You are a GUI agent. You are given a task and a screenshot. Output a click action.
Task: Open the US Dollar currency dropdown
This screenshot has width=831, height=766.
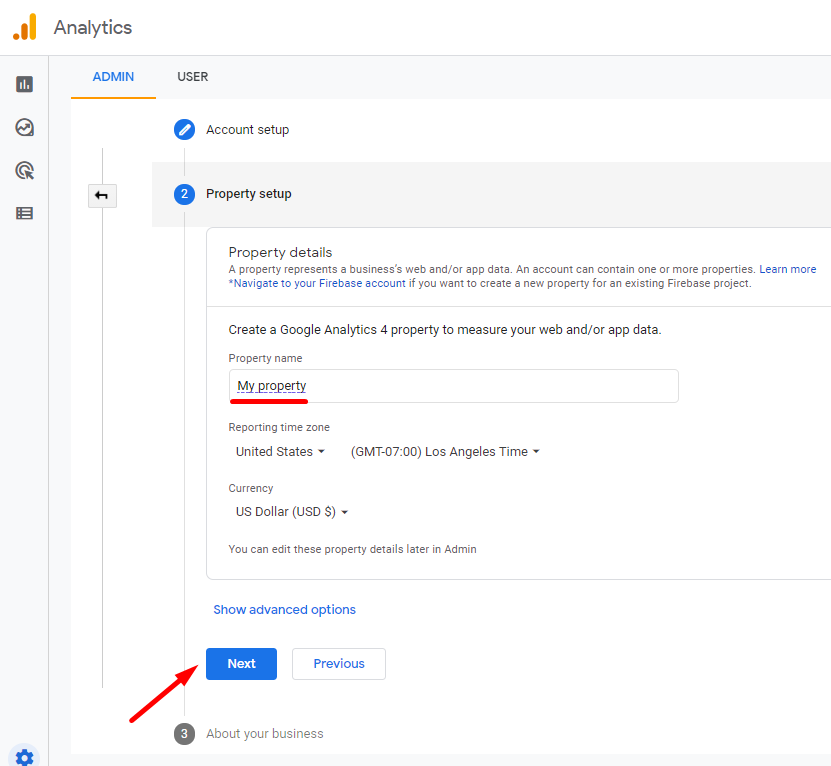pyautogui.click(x=291, y=512)
